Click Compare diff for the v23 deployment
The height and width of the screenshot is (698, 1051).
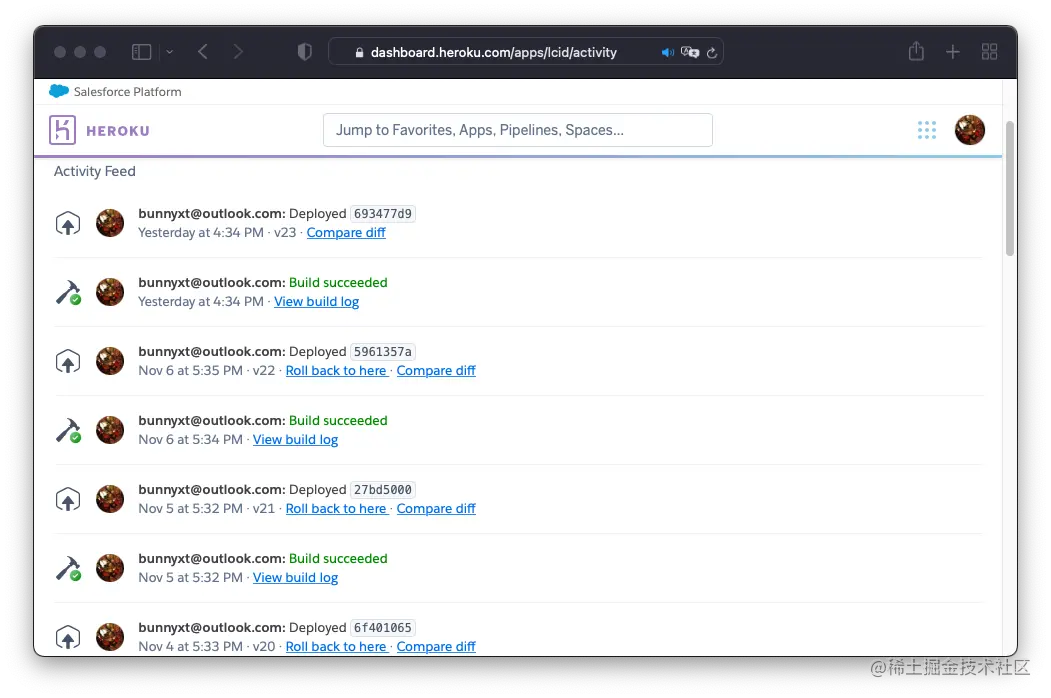(x=346, y=232)
